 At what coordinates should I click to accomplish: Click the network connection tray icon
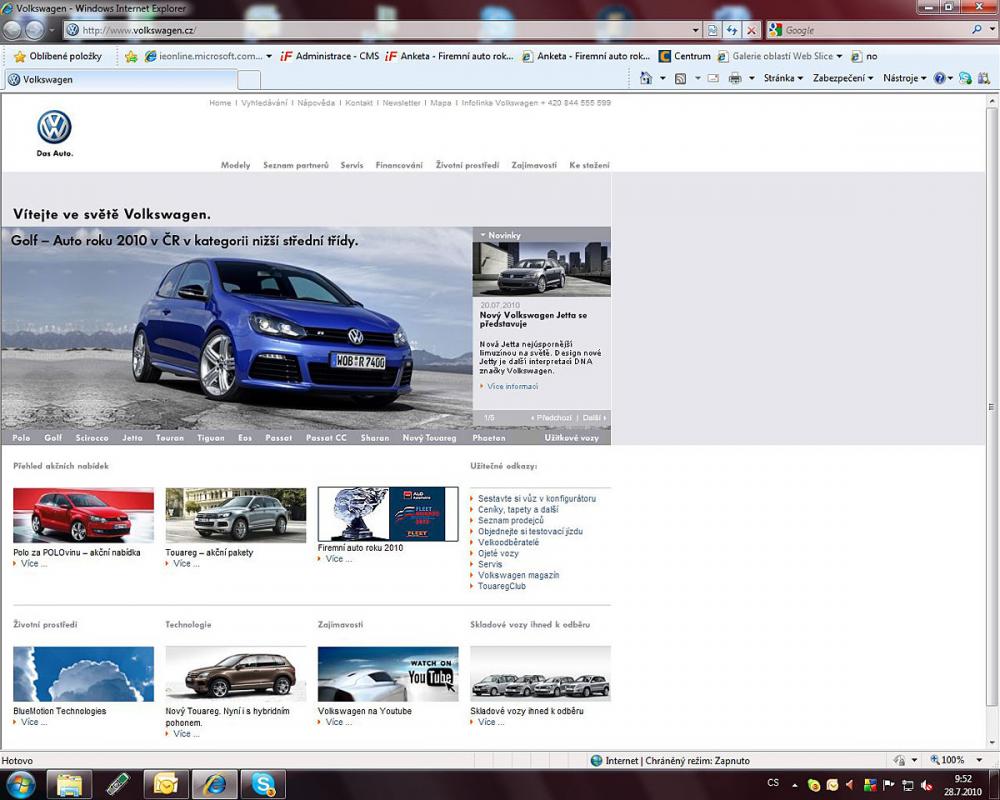[908, 785]
